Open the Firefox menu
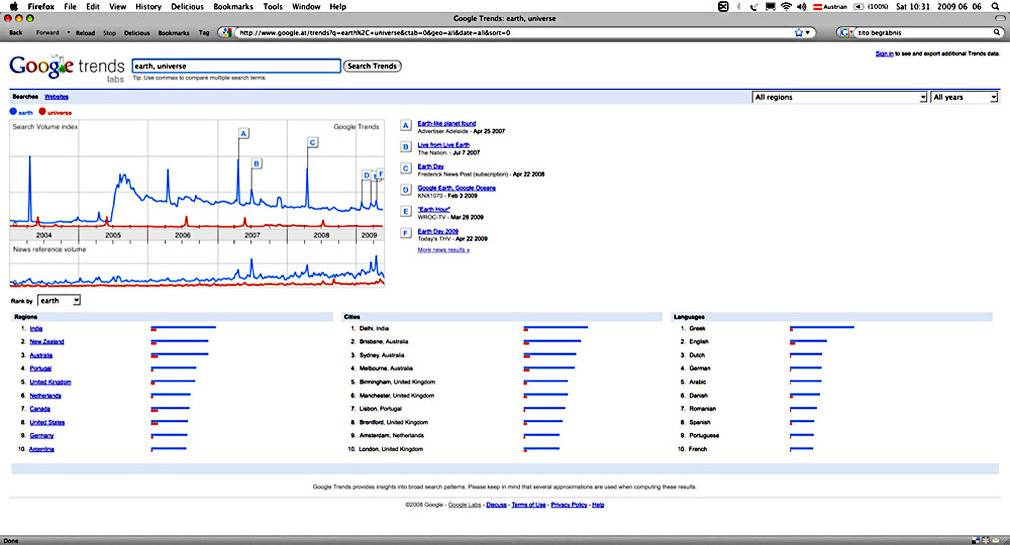Image resolution: width=1010 pixels, height=545 pixels. click(x=41, y=6)
